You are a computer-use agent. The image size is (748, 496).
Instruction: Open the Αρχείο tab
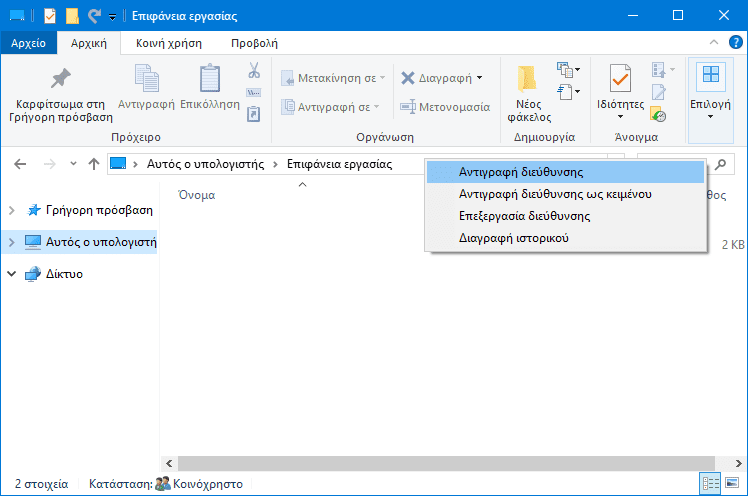(x=29, y=43)
